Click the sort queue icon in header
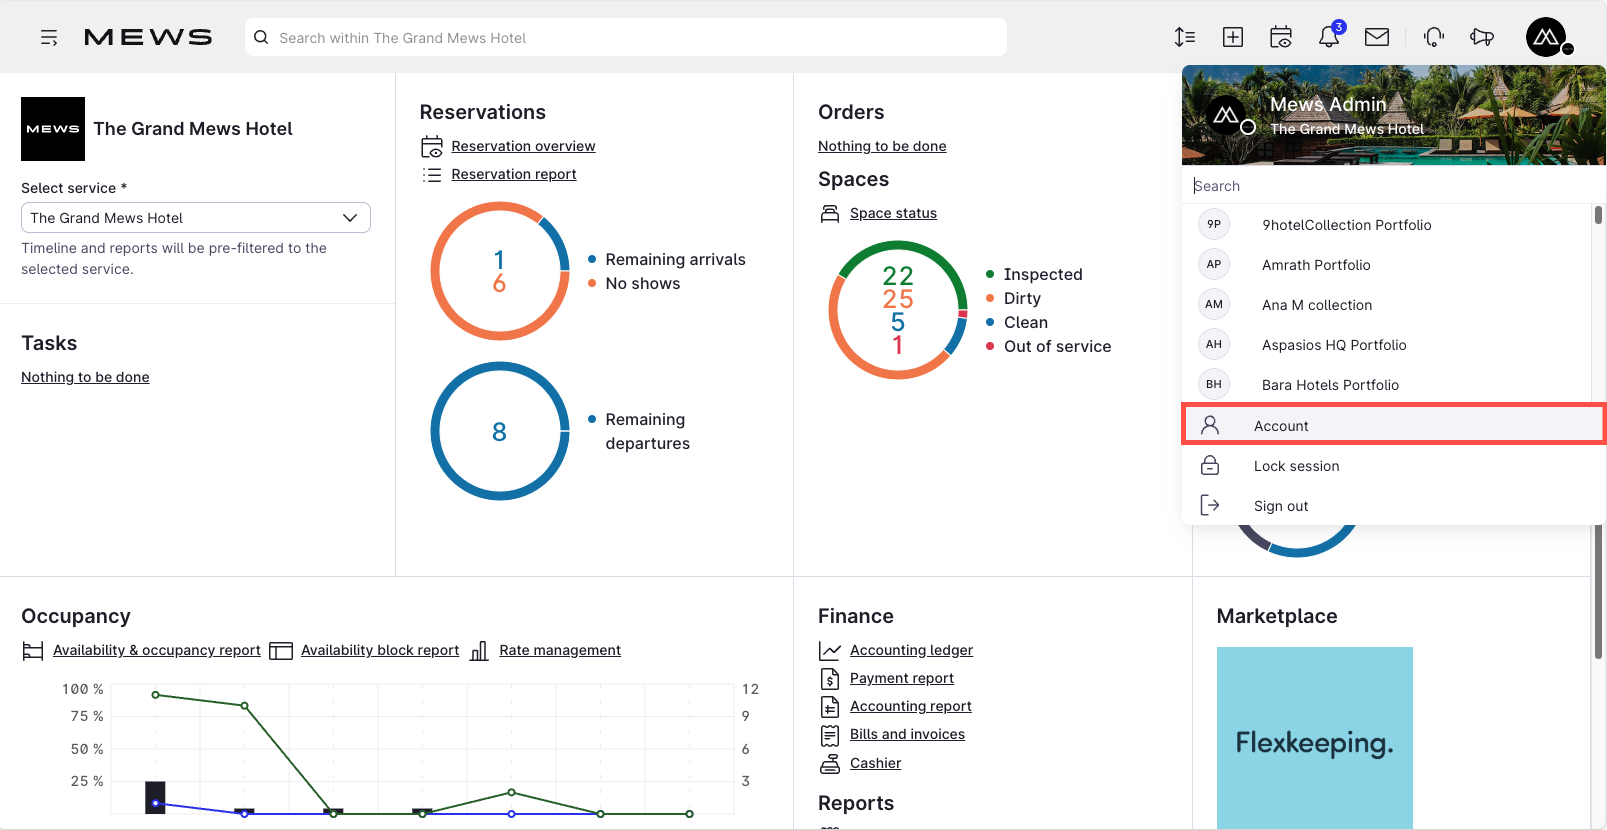The height and width of the screenshot is (830, 1607). click(1185, 37)
